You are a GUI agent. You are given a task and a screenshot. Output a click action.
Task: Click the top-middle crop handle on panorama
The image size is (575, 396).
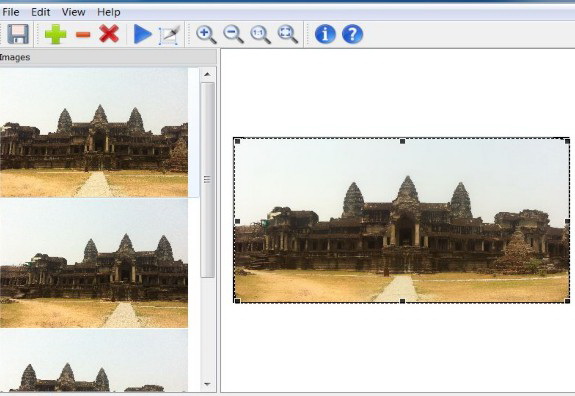(402, 141)
